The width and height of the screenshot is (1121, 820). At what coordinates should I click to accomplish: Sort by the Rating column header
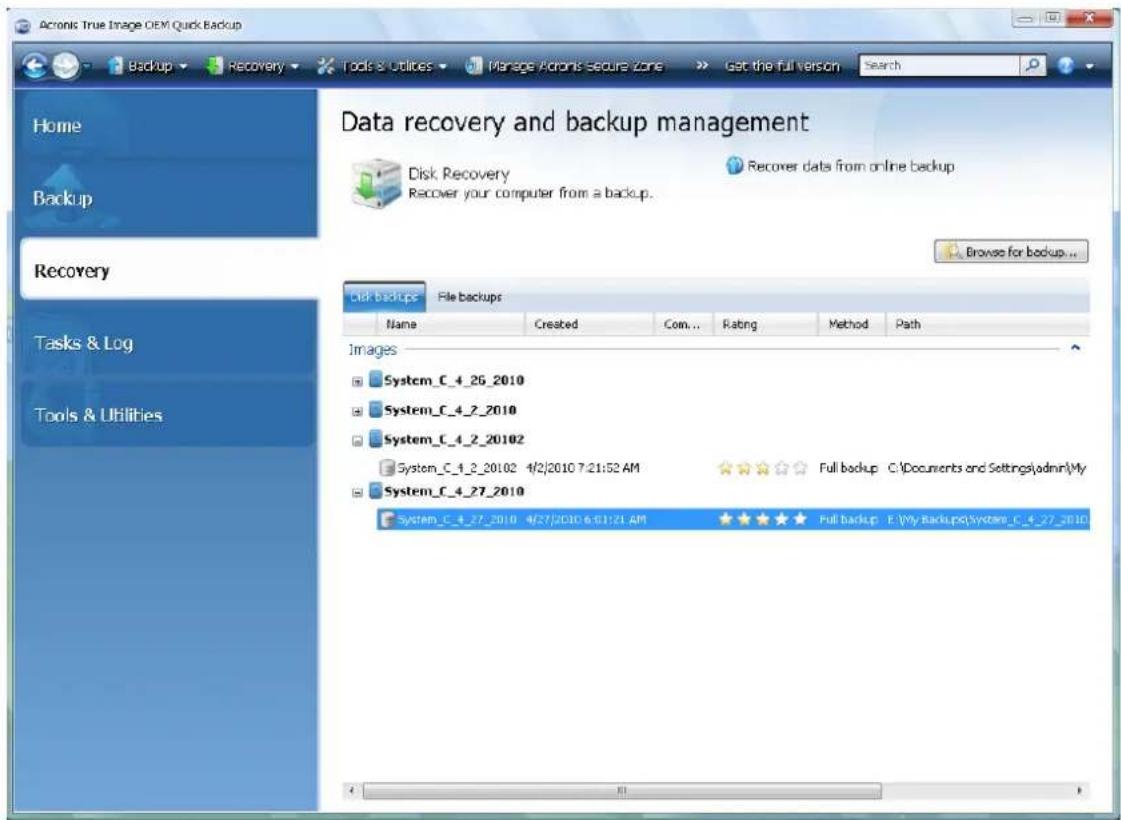[765, 324]
